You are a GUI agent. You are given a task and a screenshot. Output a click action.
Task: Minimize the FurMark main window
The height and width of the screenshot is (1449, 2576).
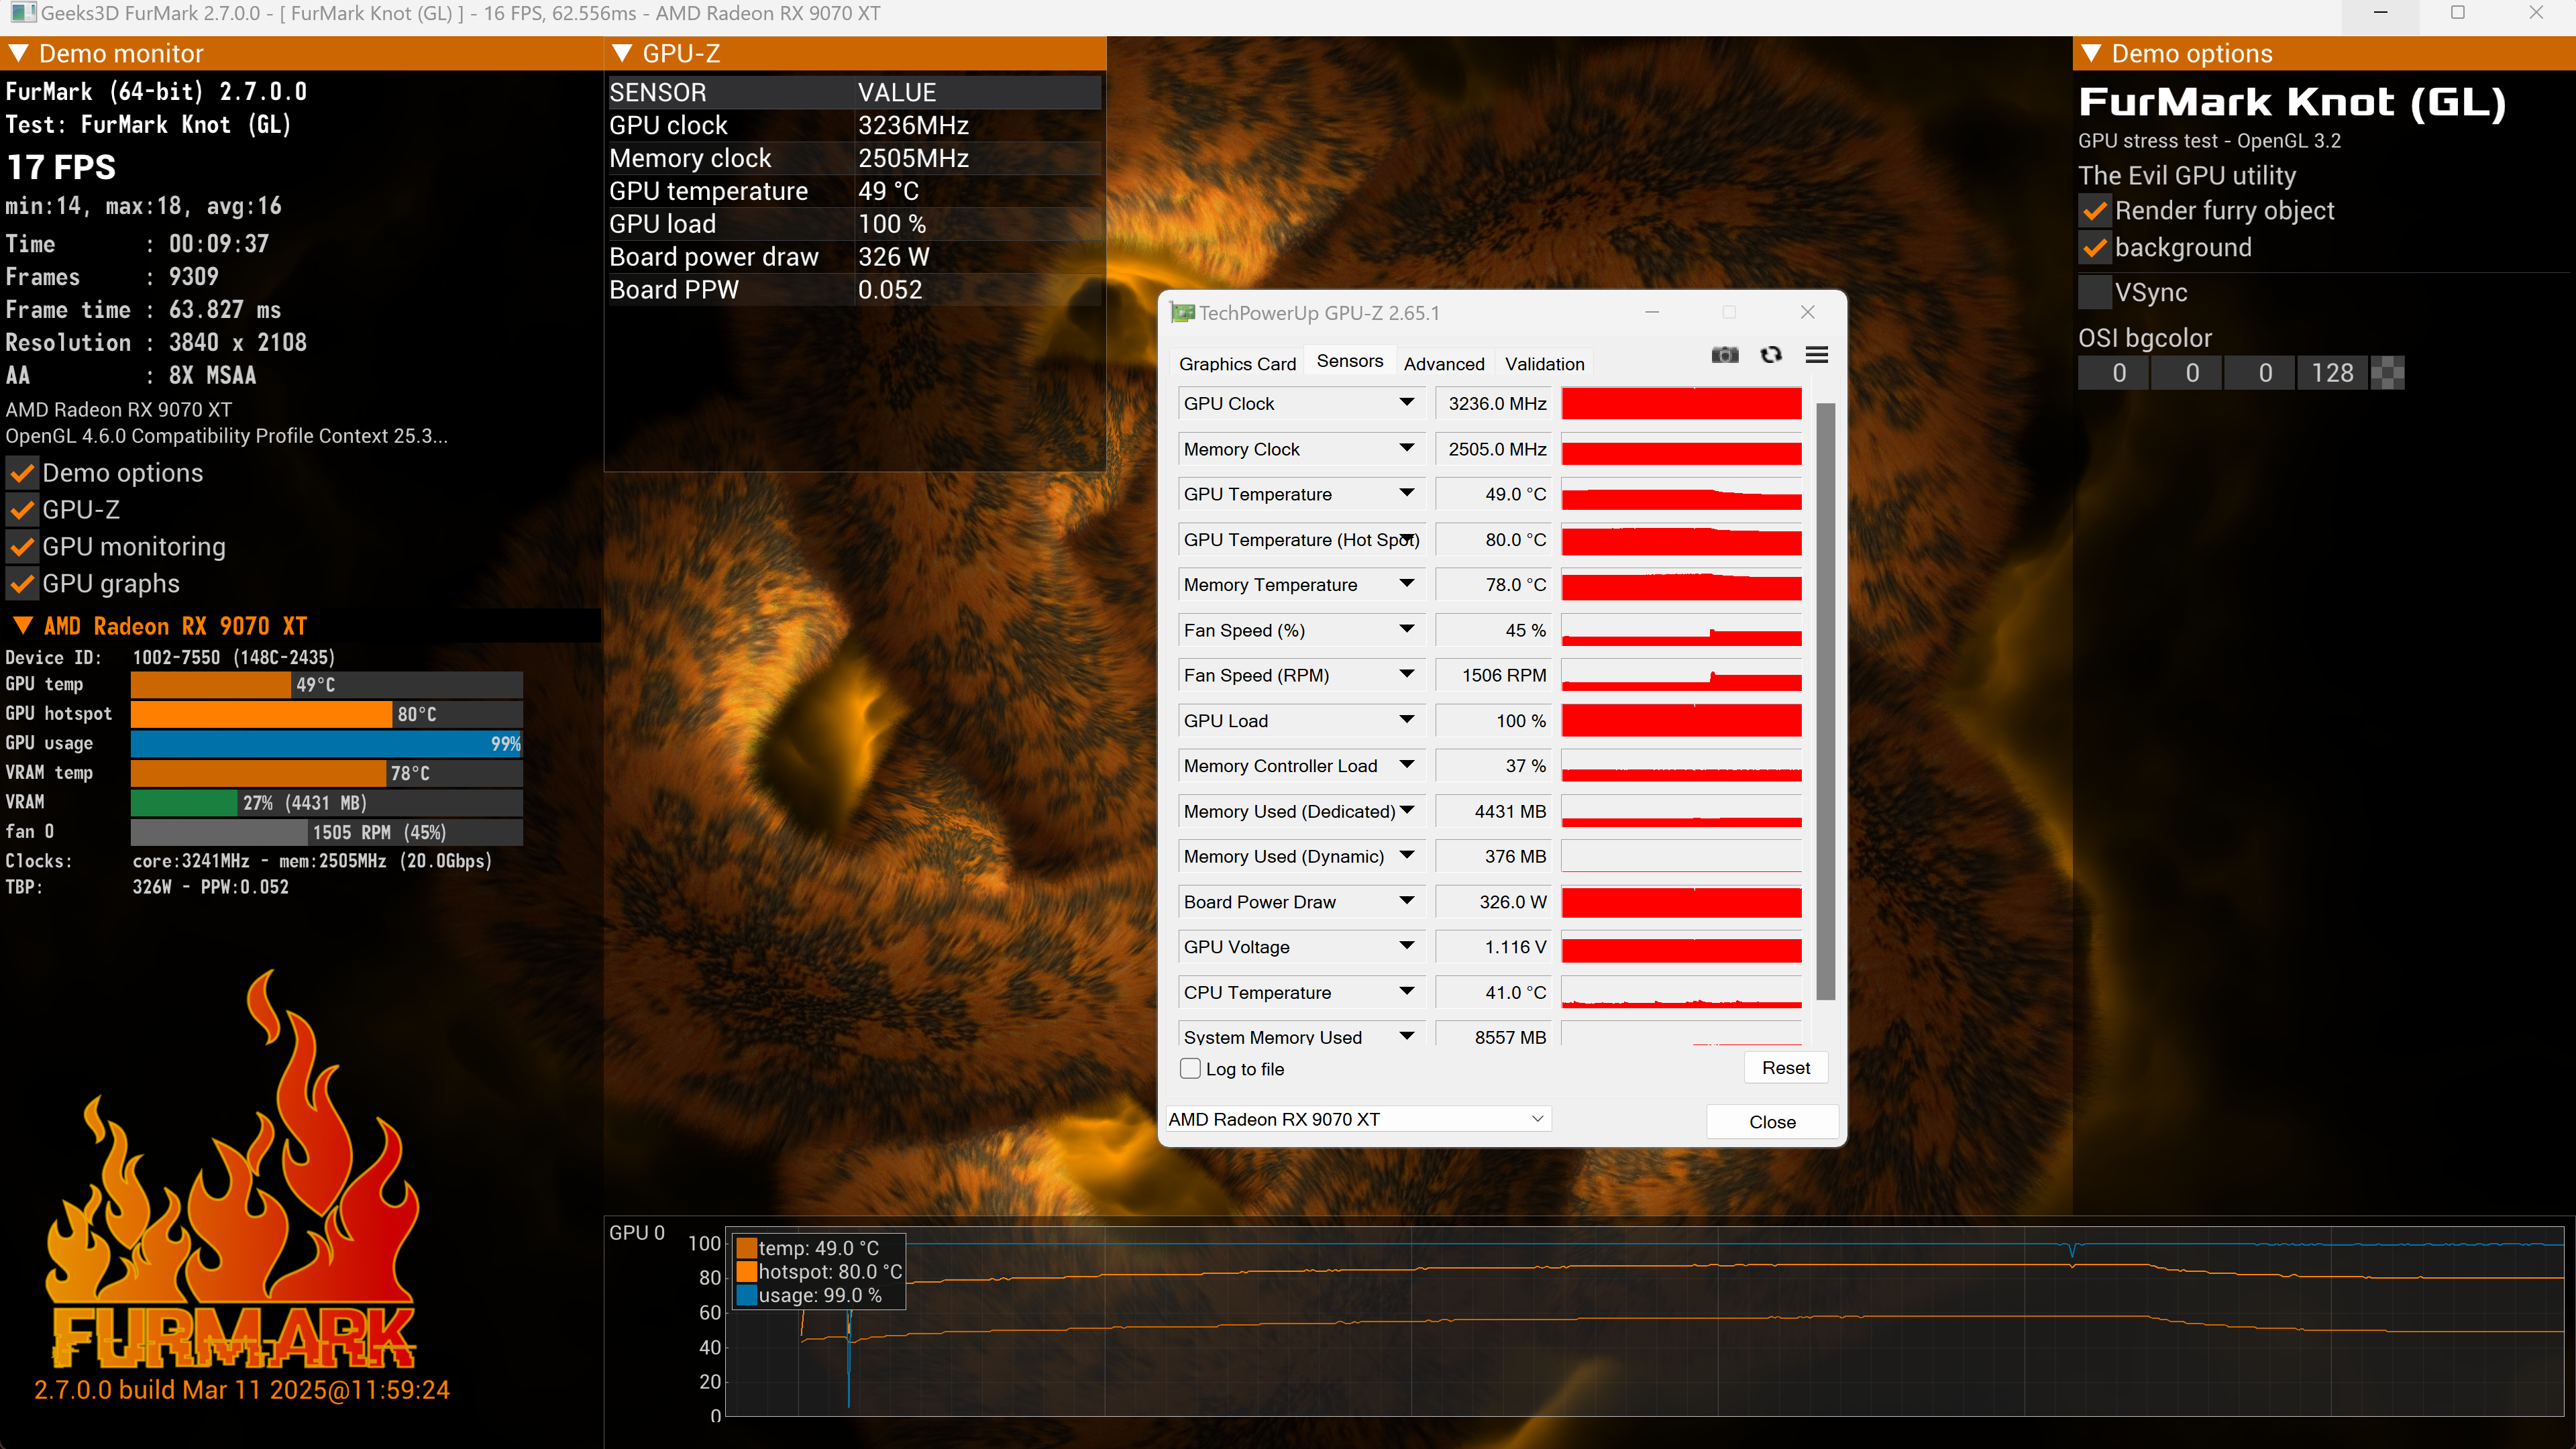(x=2380, y=13)
